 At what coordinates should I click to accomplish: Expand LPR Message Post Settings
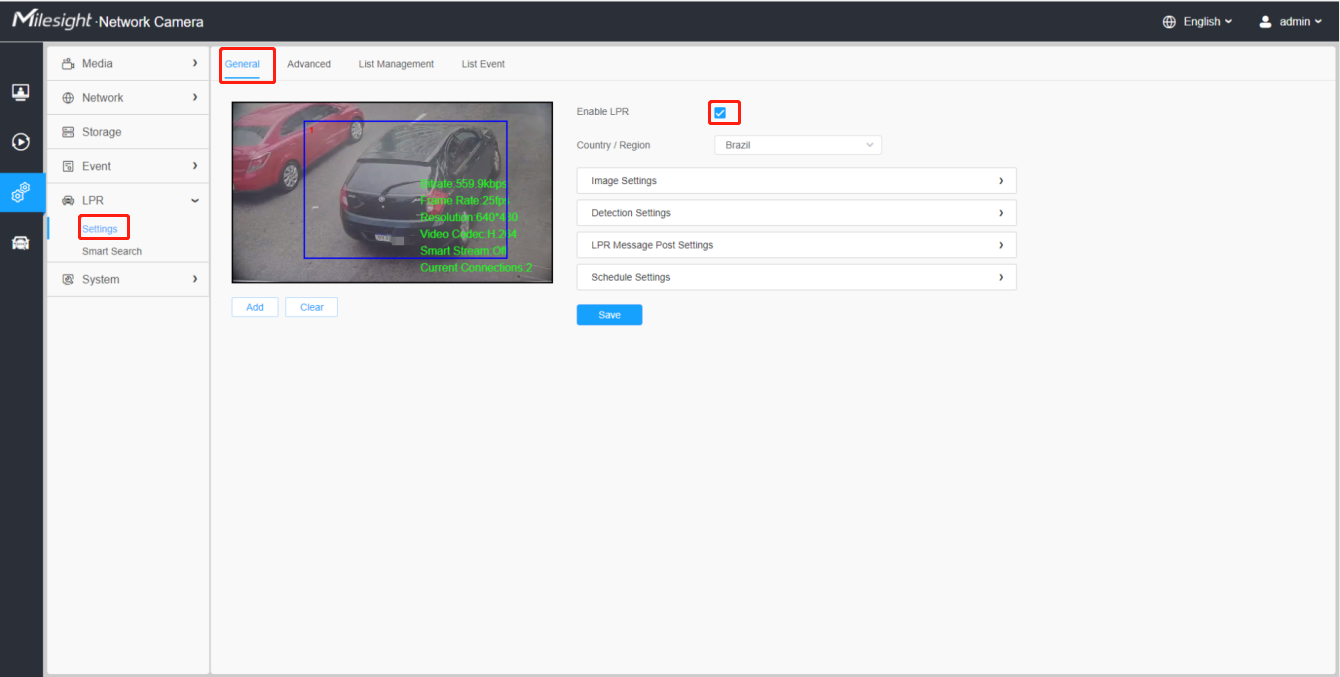point(796,245)
